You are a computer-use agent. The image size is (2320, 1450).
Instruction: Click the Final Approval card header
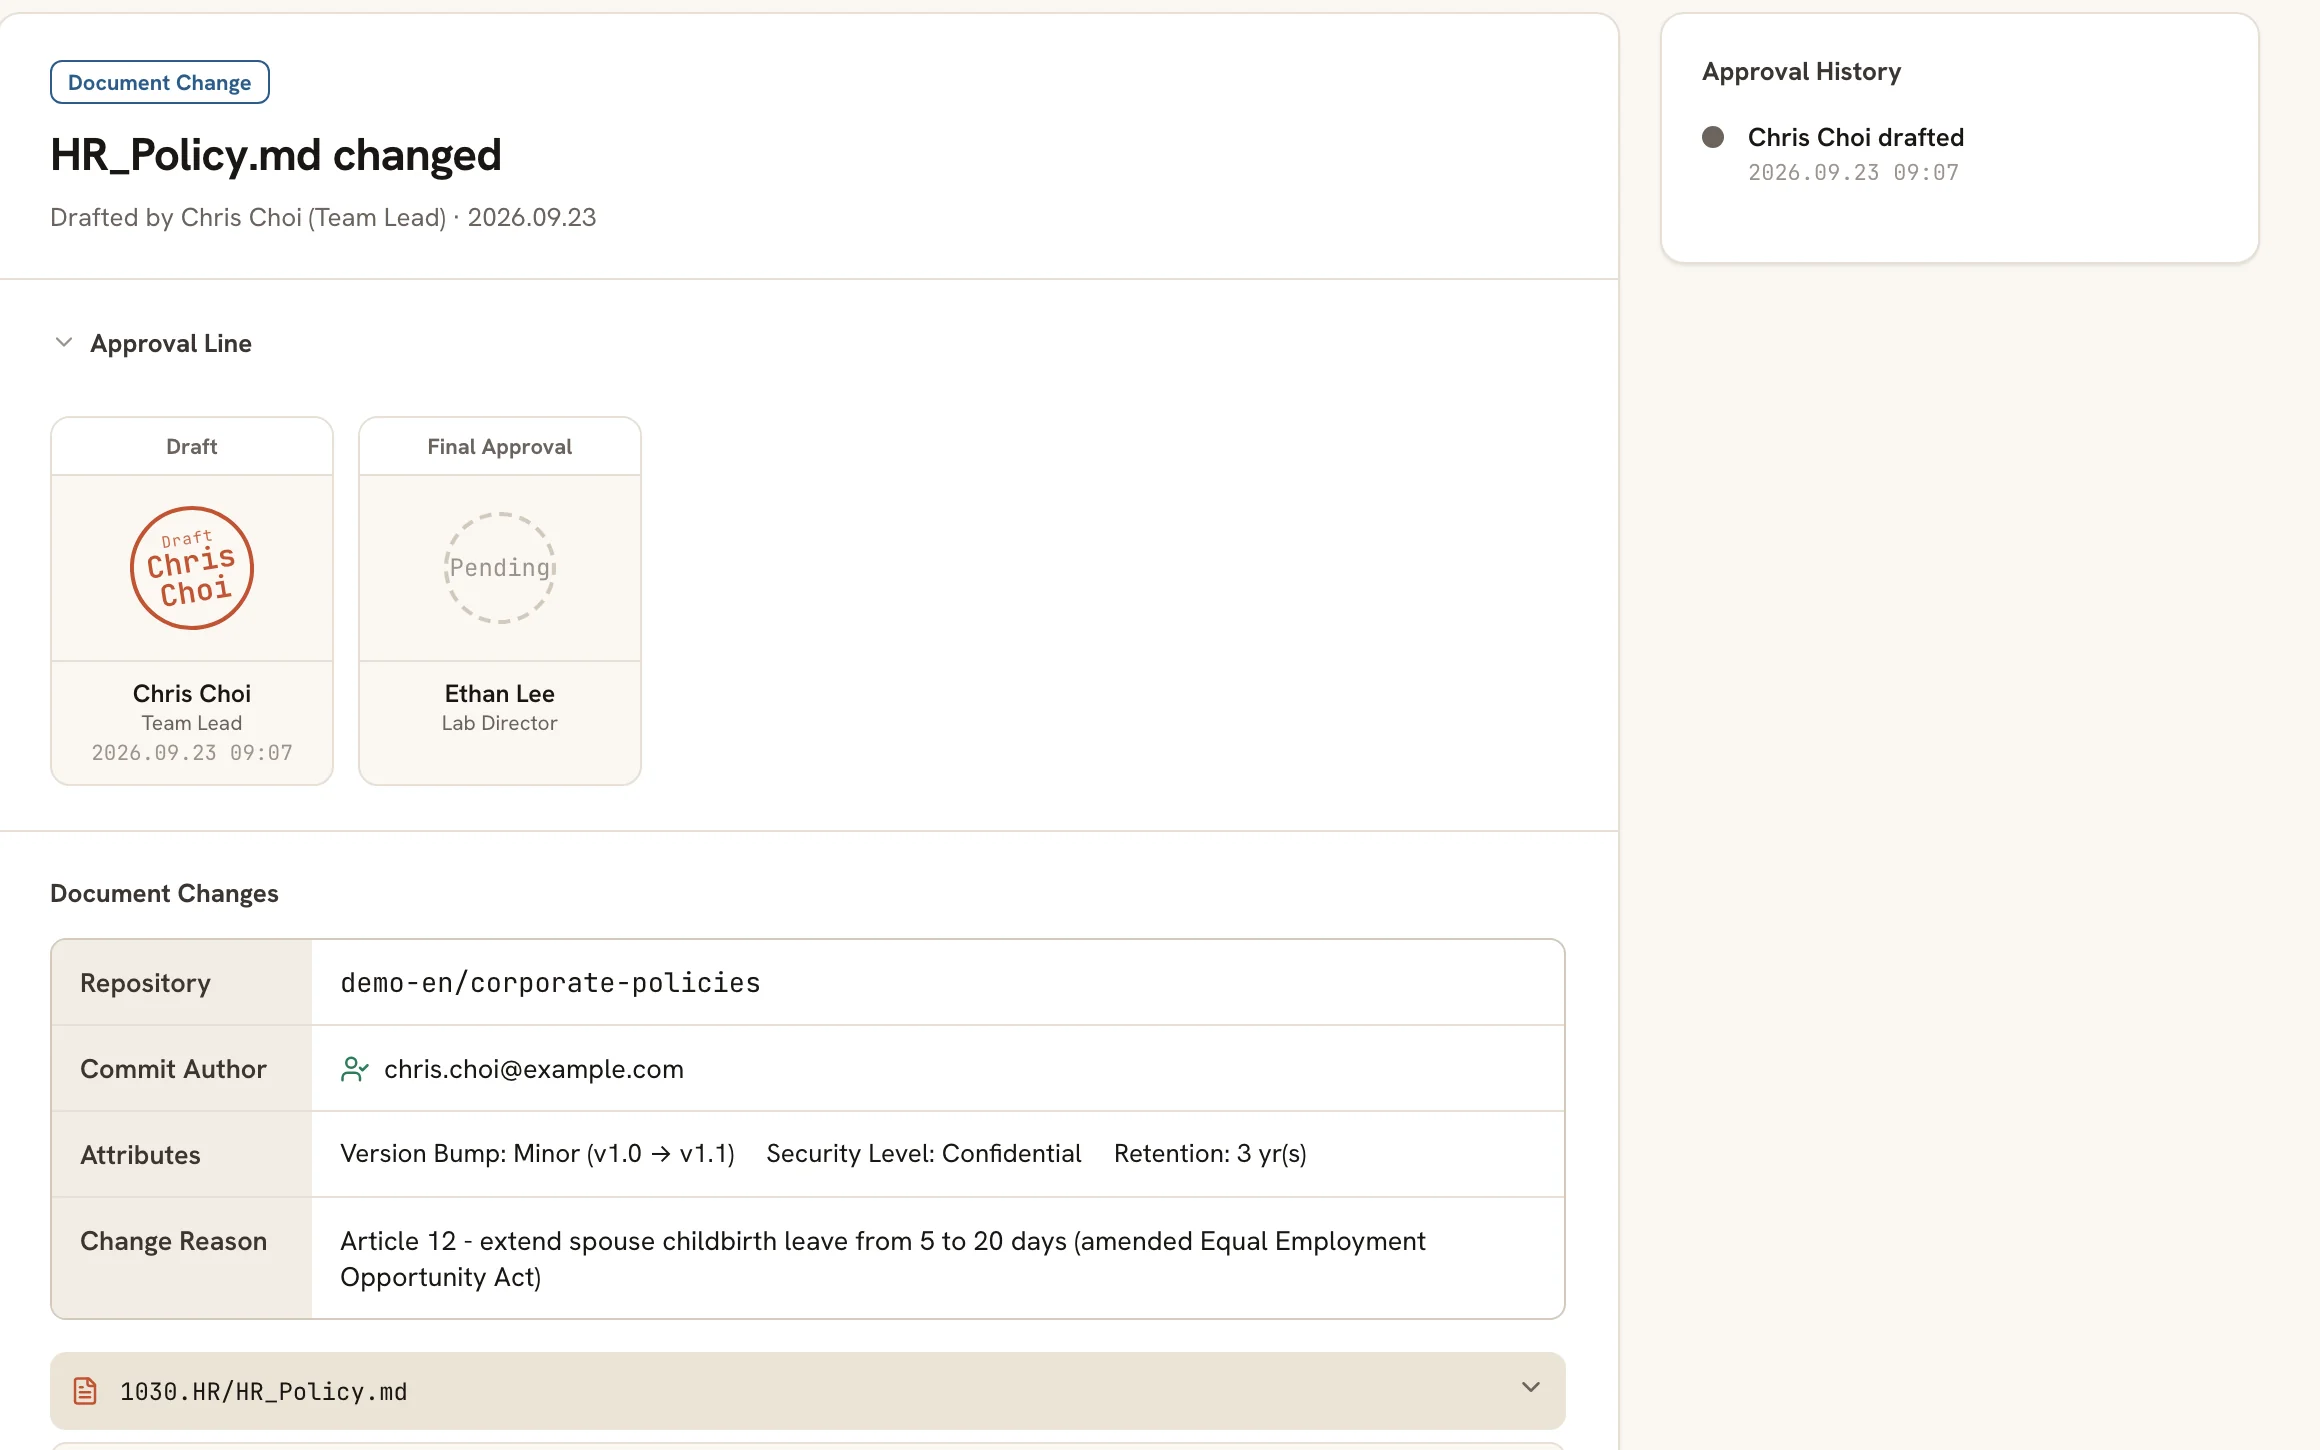(500, 446)
